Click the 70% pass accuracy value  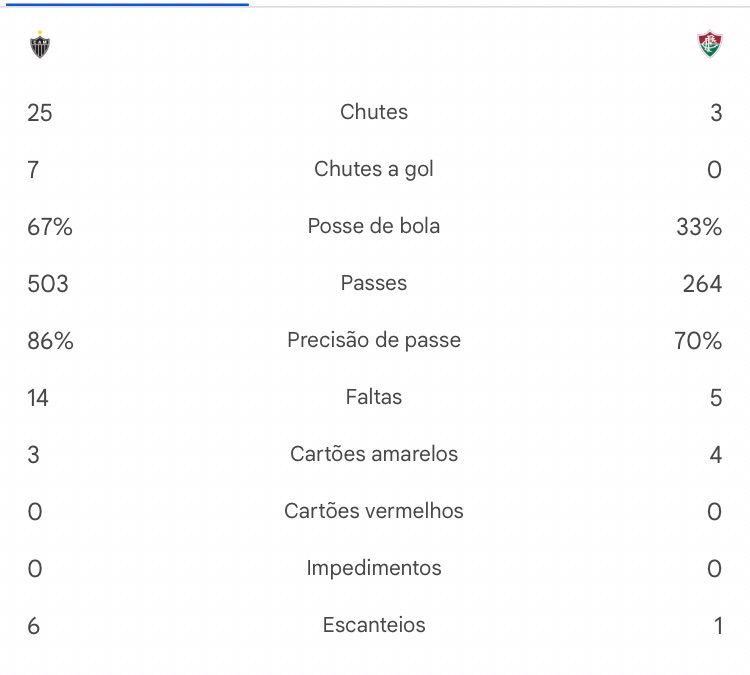coord(698,341)
